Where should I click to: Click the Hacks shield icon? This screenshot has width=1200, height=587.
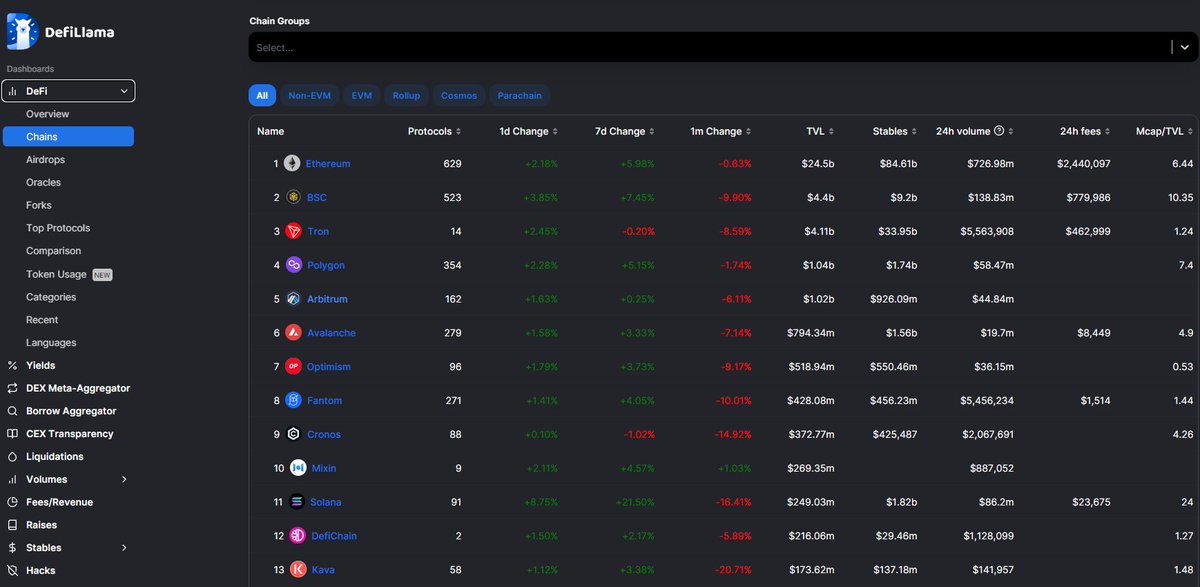tap(12, 570)
